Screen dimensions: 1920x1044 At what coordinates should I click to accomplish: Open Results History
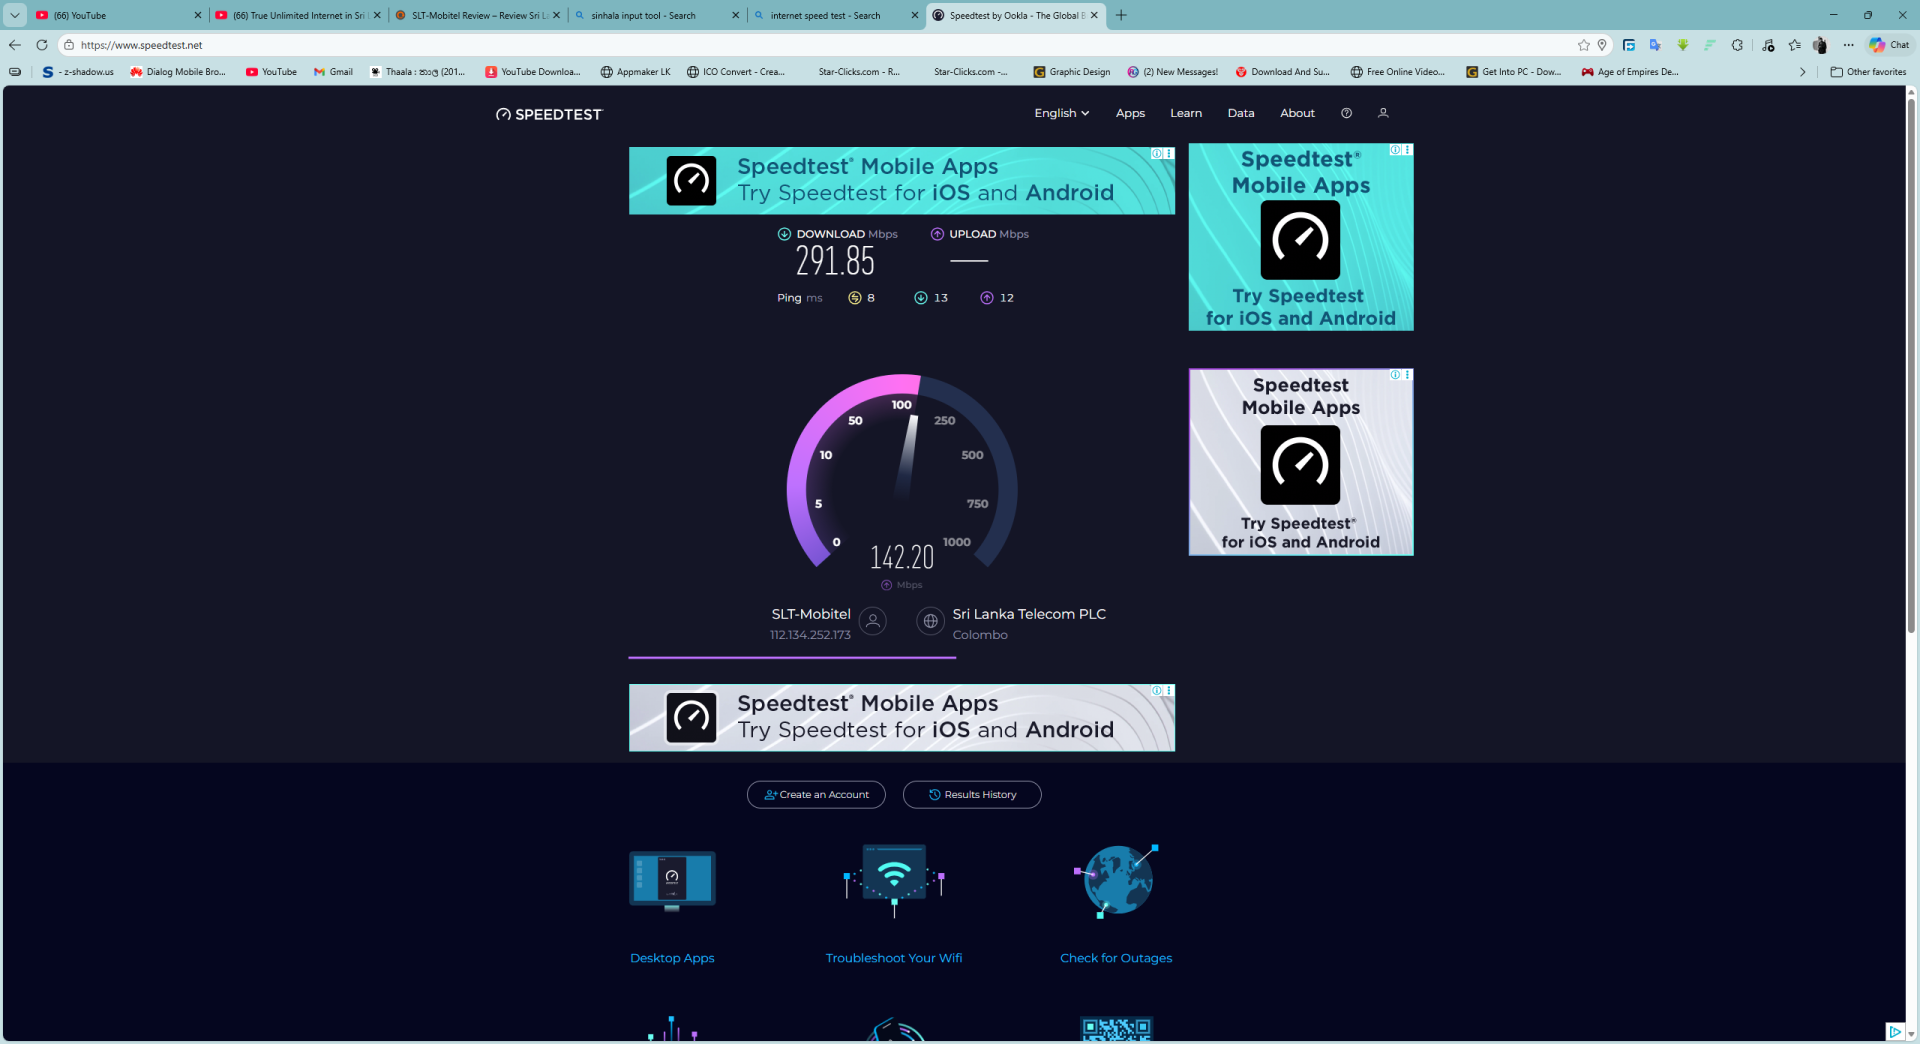(972, 795)
